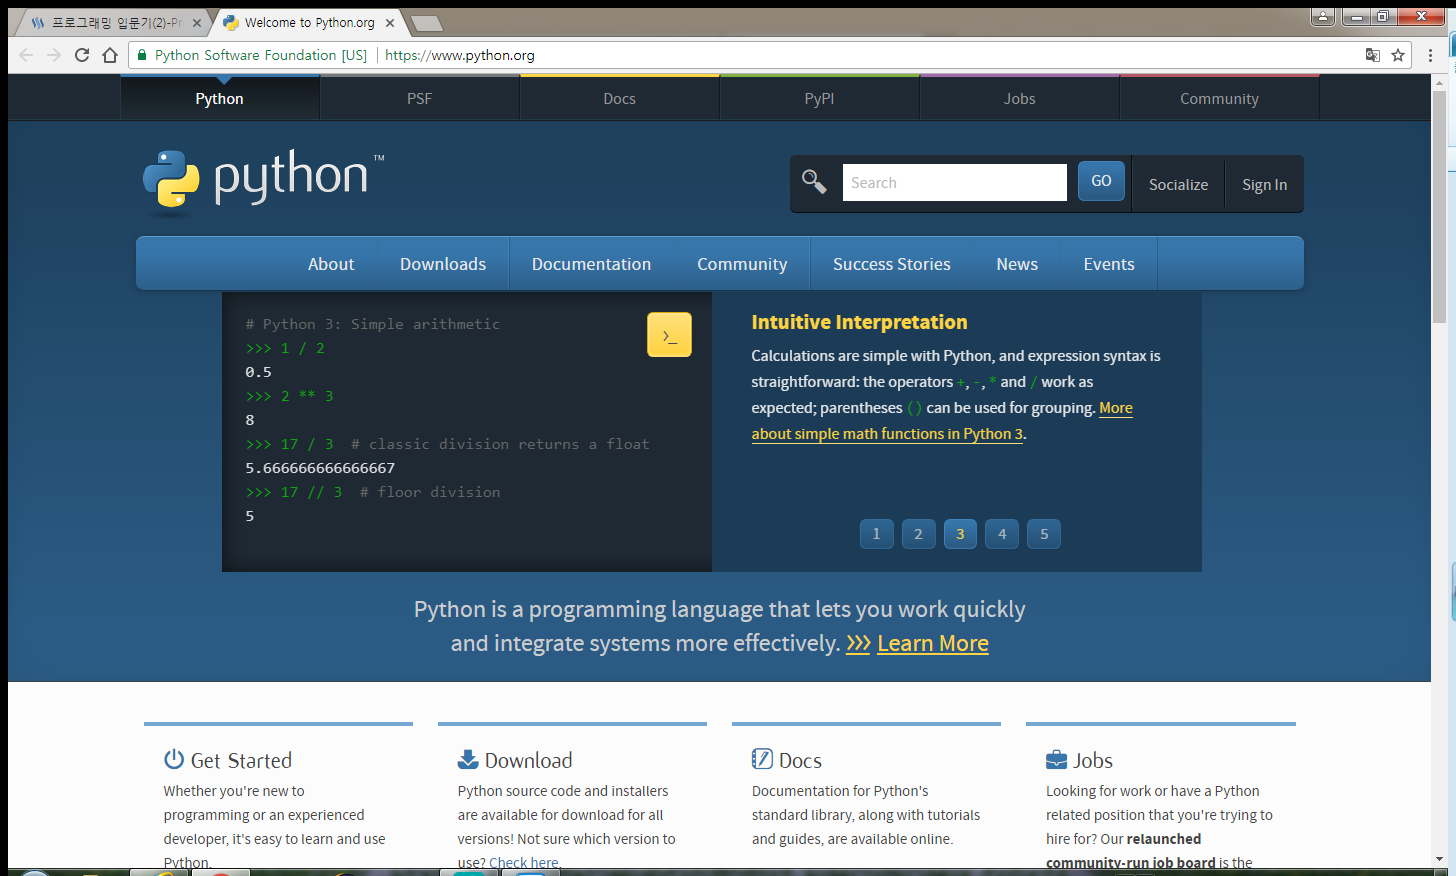
Task: Click the Jobs briefcase icon
Action: click(x=1056, y=759)
